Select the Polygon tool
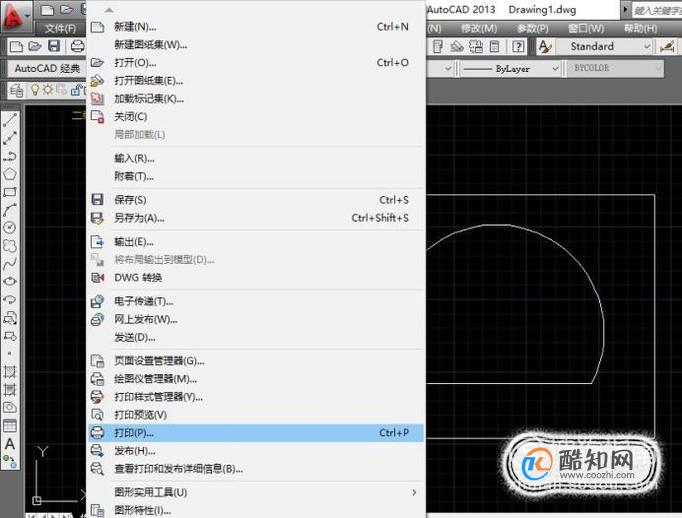The width and height of the screenshot is (682, 518). click(x=10, y=174)
